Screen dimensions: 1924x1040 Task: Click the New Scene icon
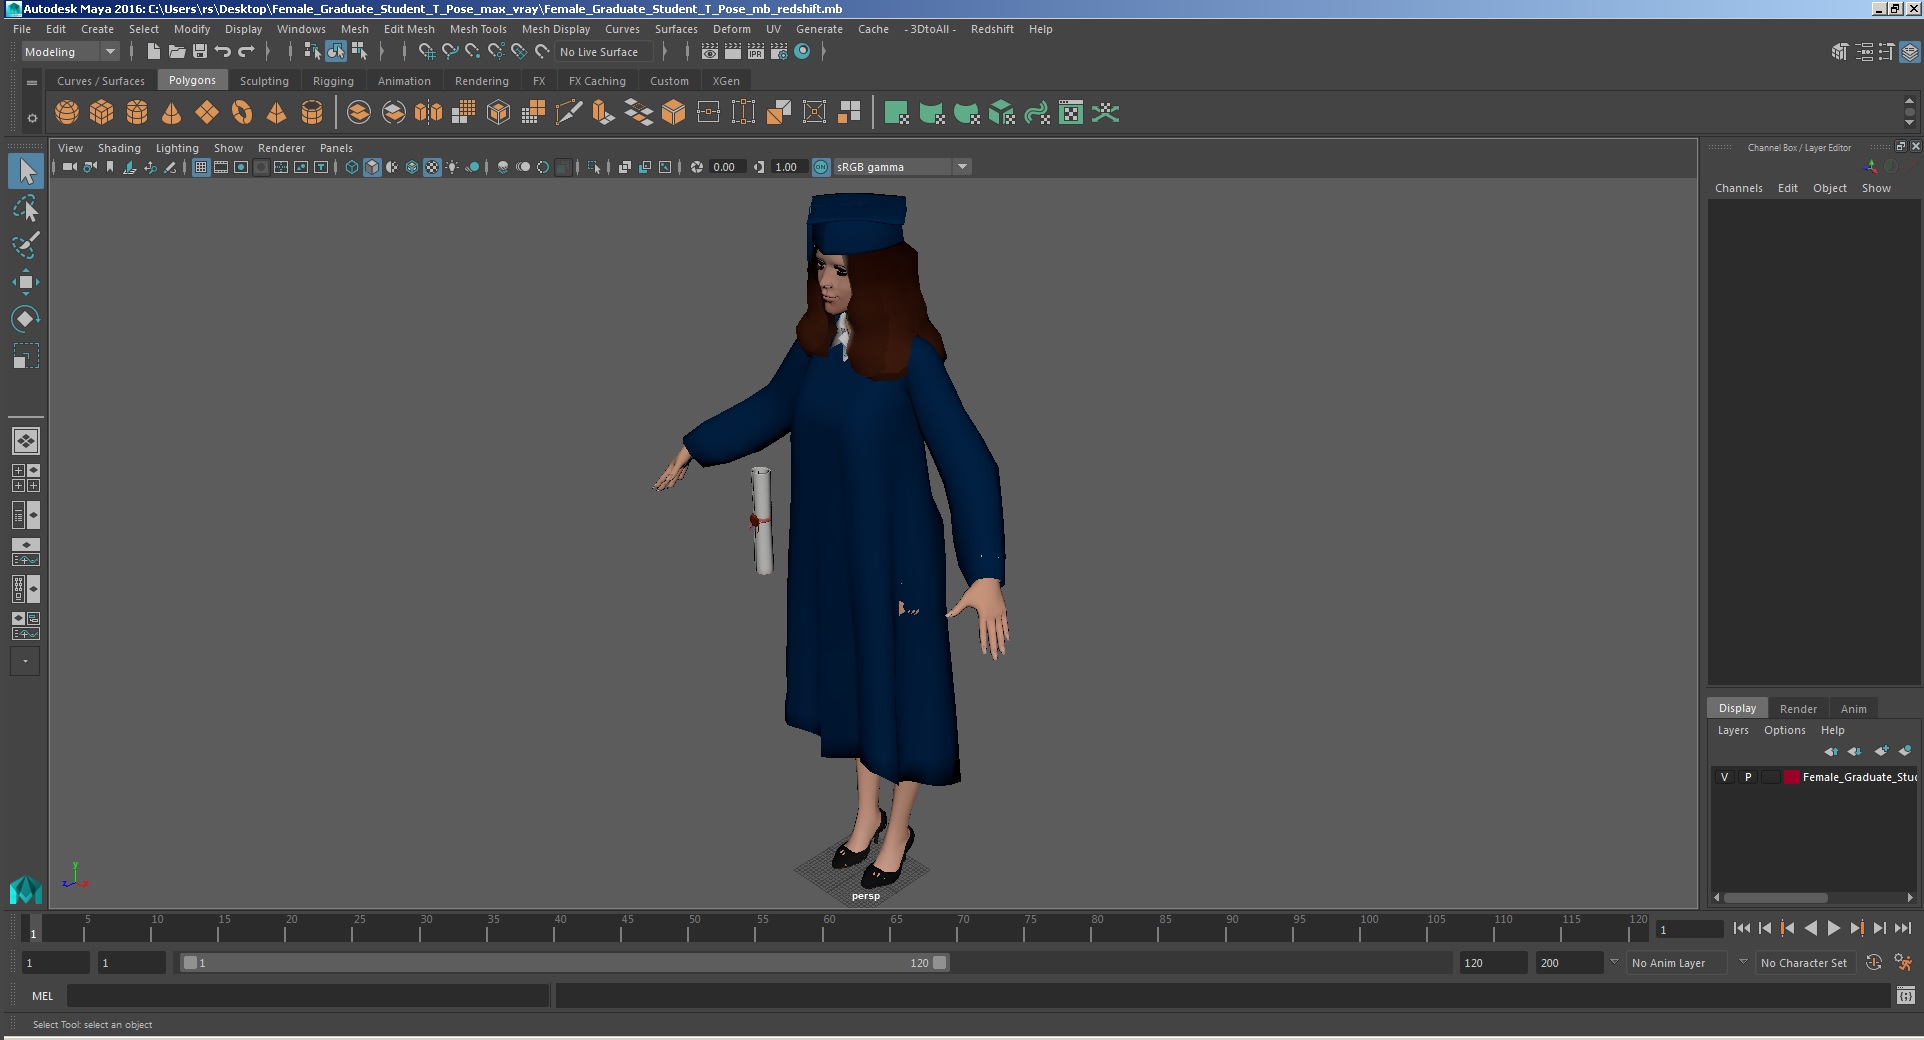point(153,52)
